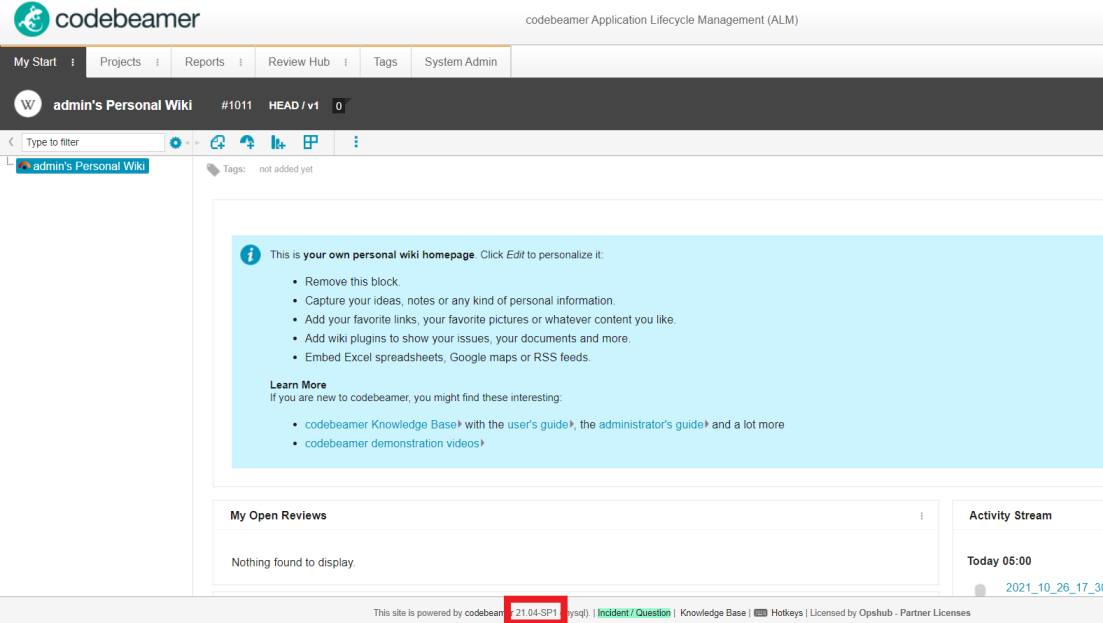Viewport: 1103px width, 623px height.
Task: Open the wiki toolbar three-dot more menu
Action: (356, 143)
